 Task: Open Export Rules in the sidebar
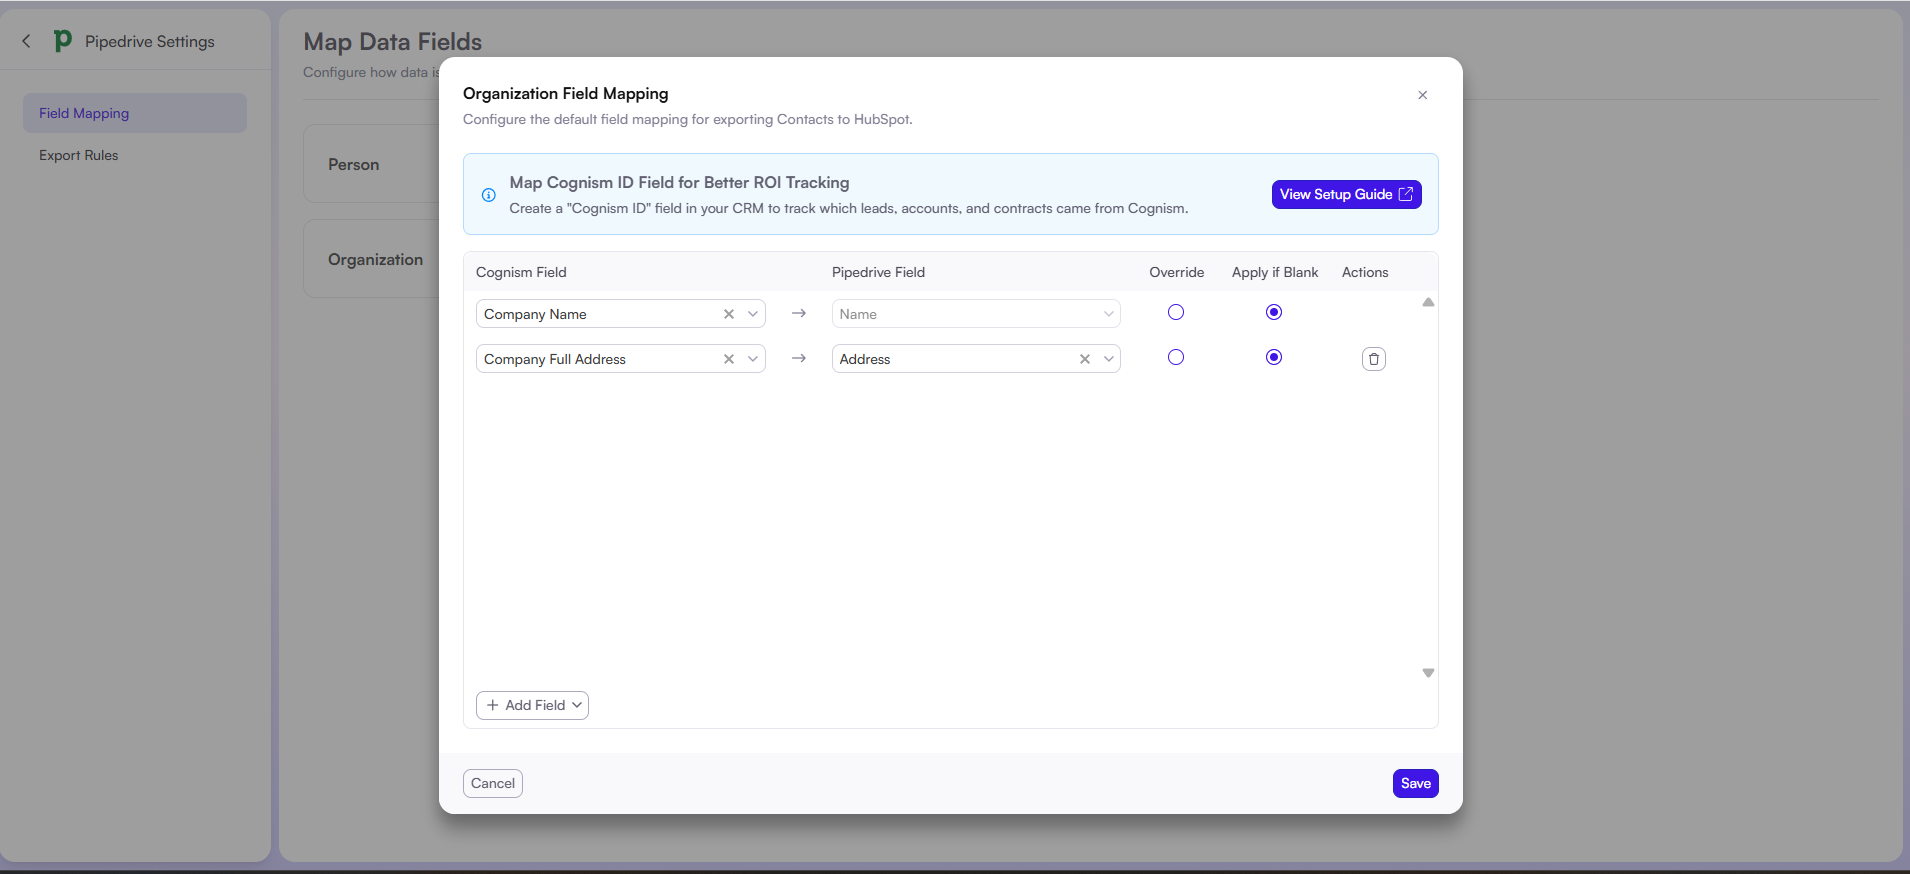(x=79, y=155)
